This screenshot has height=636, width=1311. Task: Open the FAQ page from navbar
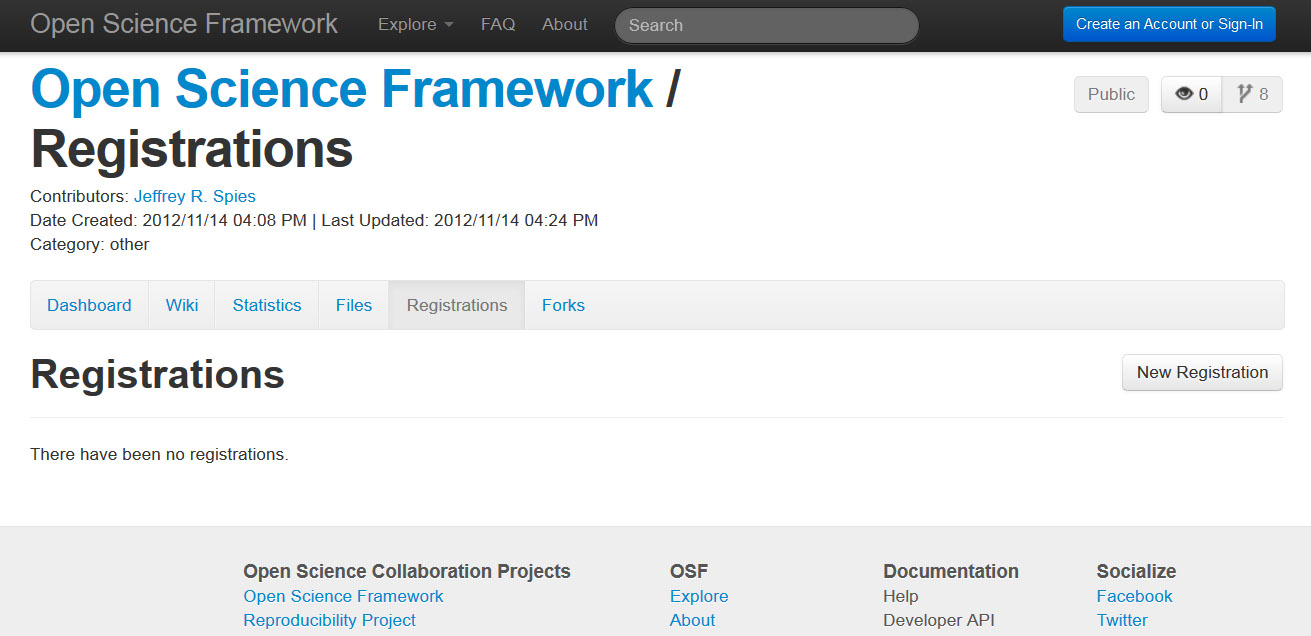tap(498, 24)
